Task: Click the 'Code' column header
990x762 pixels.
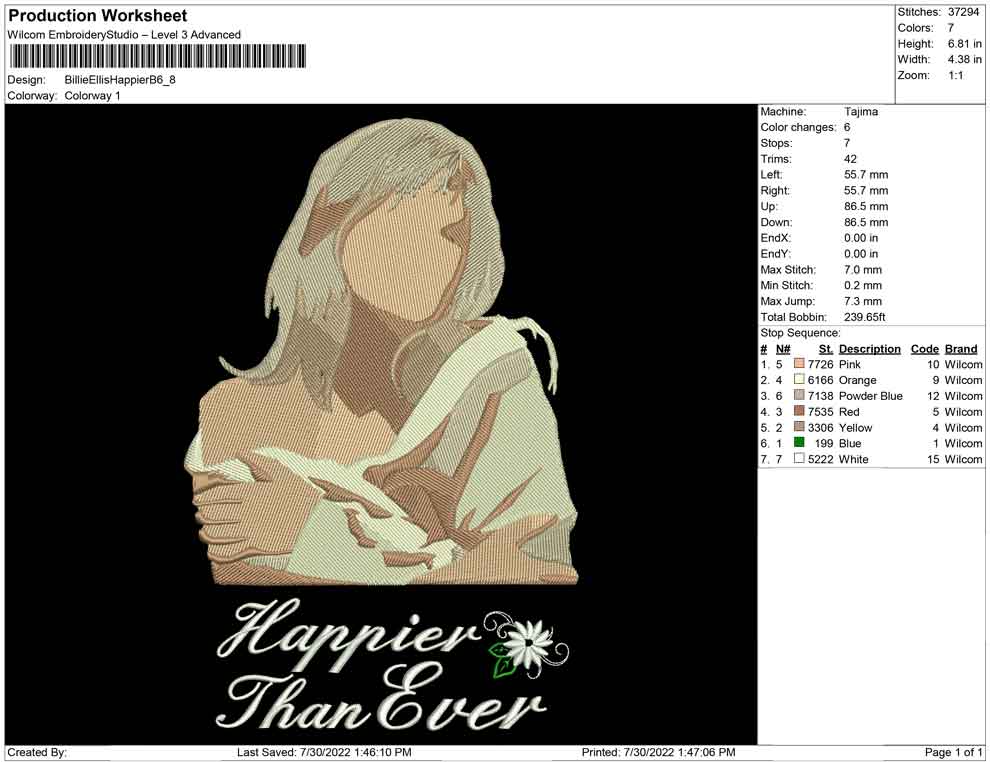Action: click(925, 348)
